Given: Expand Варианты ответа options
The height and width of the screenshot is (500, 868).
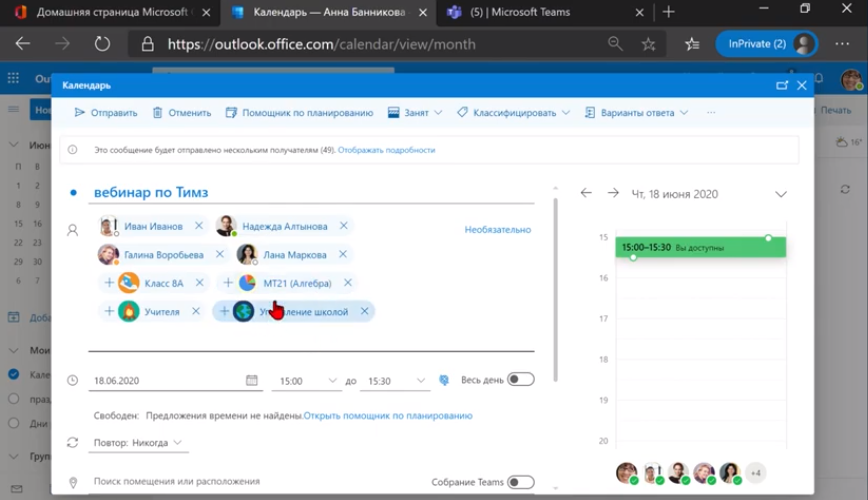Looking at the screenshot, I should tap(637, 112).
